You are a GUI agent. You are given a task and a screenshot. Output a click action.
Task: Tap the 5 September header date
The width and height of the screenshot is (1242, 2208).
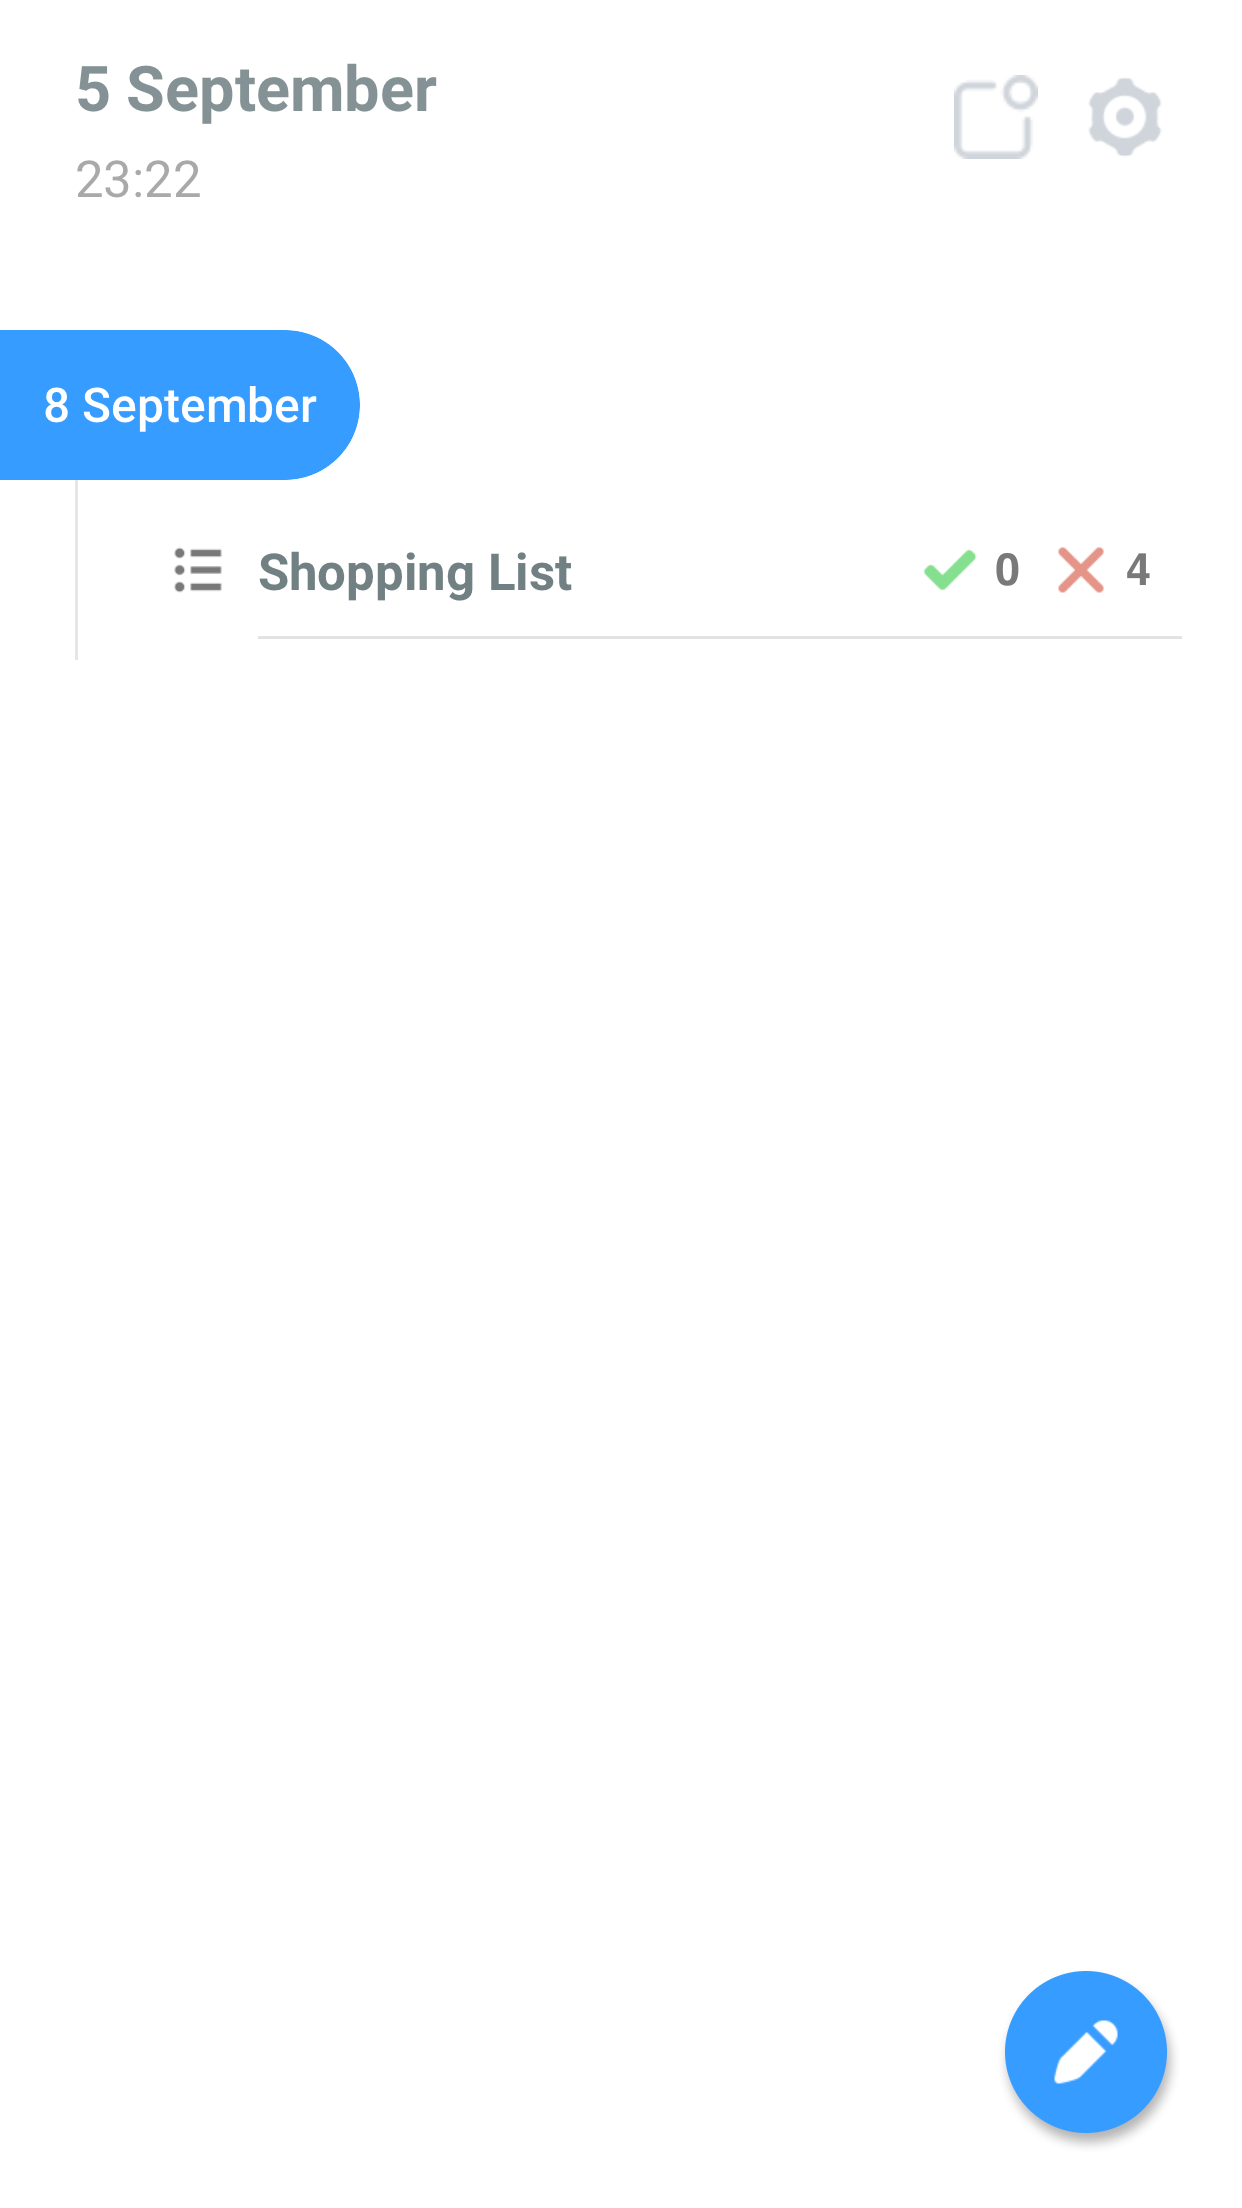[256, 90]
